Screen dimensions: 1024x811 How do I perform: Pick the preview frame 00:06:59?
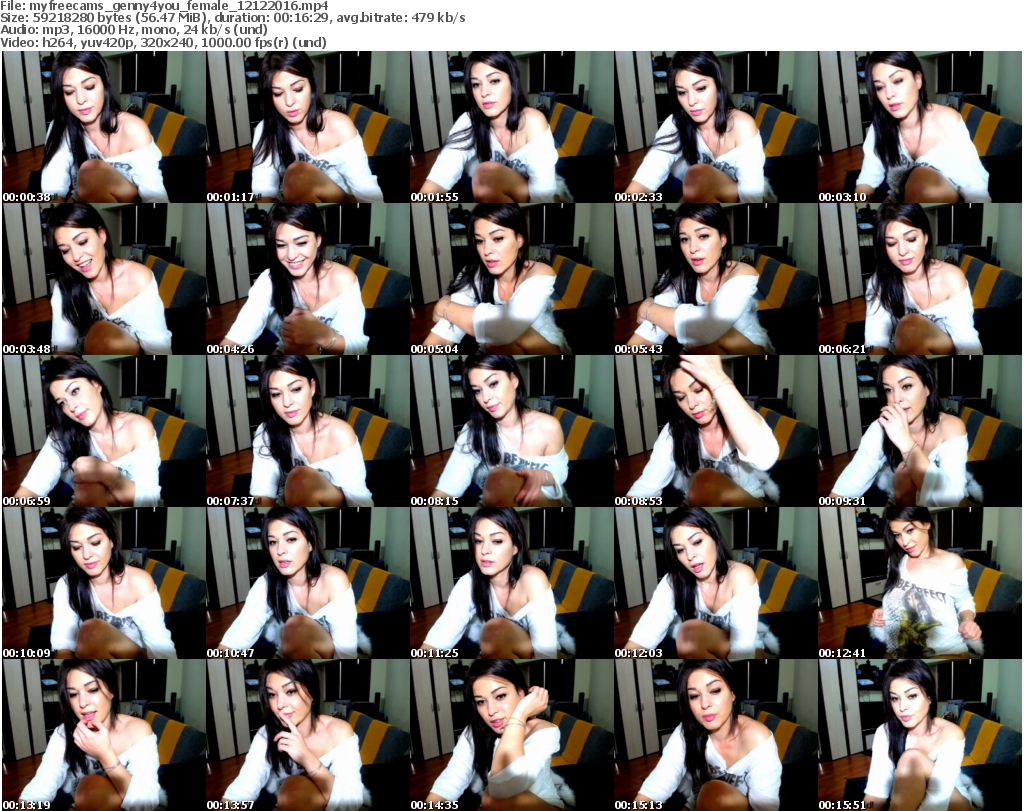tap(104, 431)
